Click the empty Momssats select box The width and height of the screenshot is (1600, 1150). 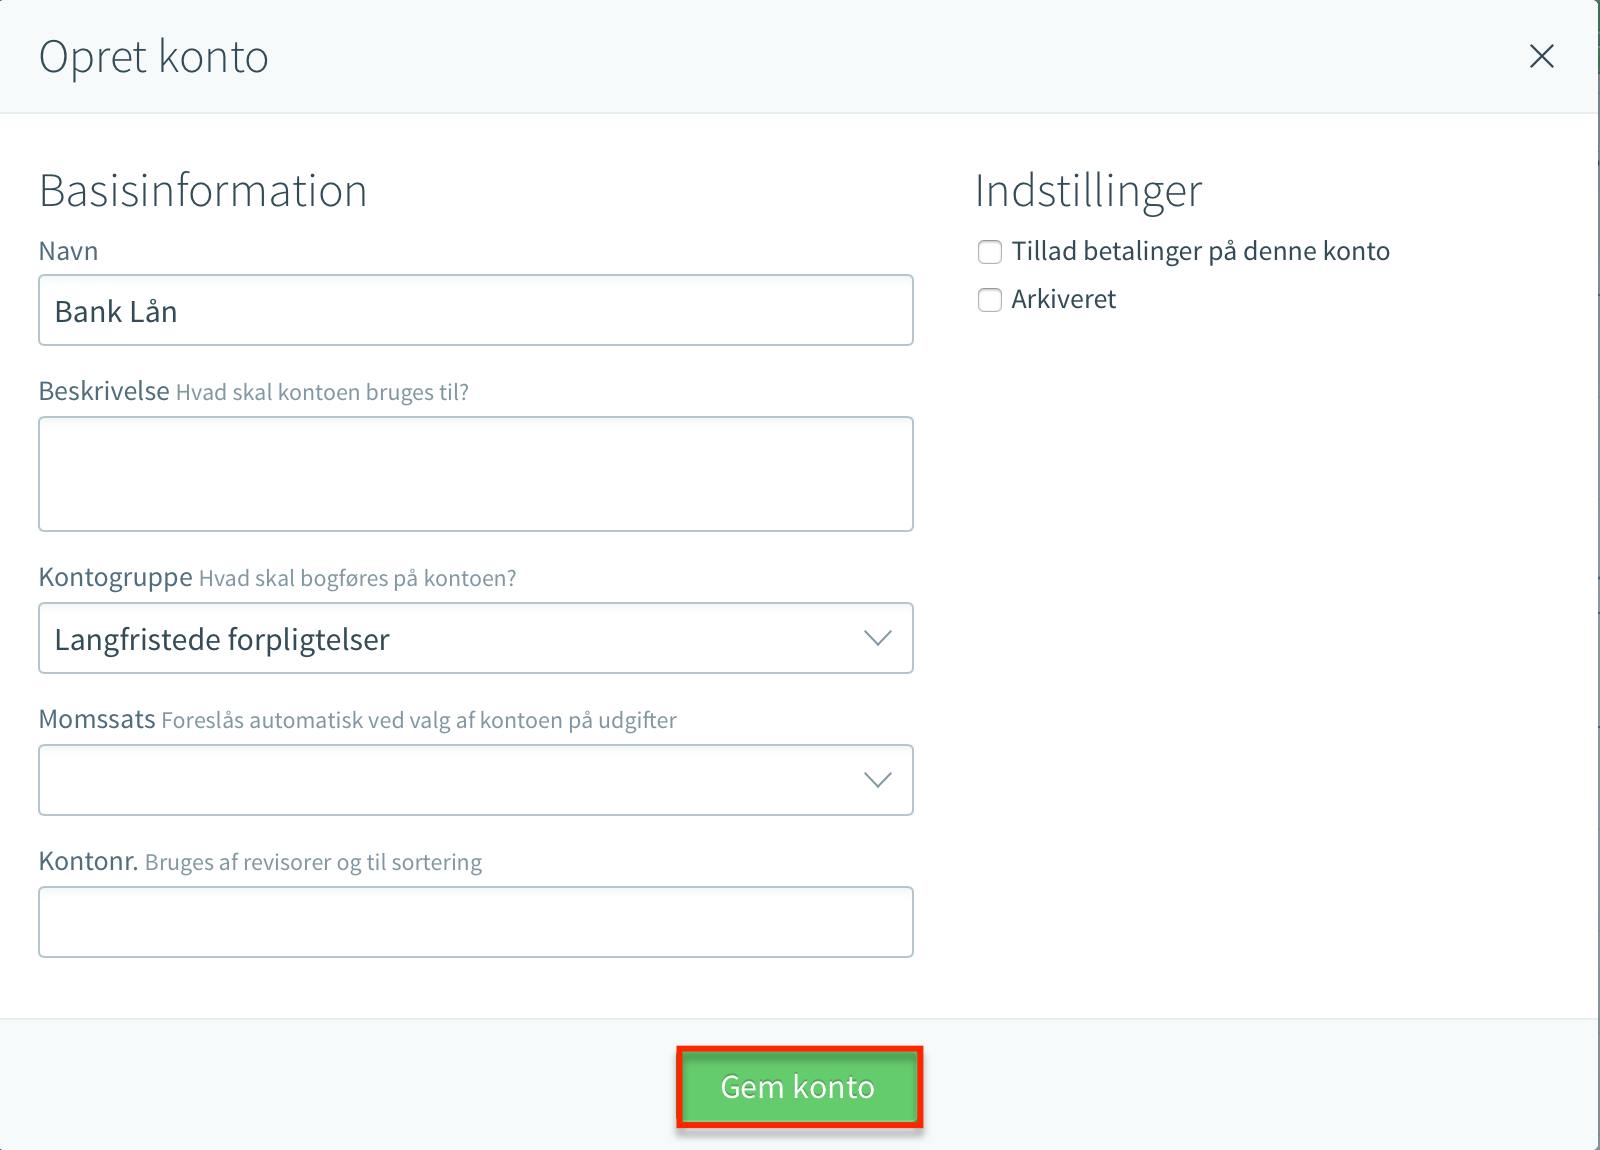coord(476,780)
